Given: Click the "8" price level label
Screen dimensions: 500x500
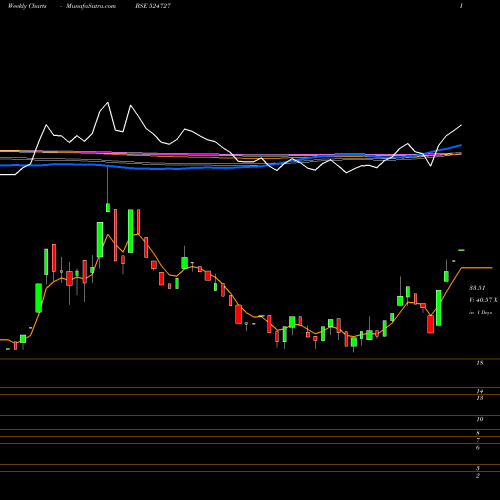Looking at the screenshot, I should (x=478, y=433).
